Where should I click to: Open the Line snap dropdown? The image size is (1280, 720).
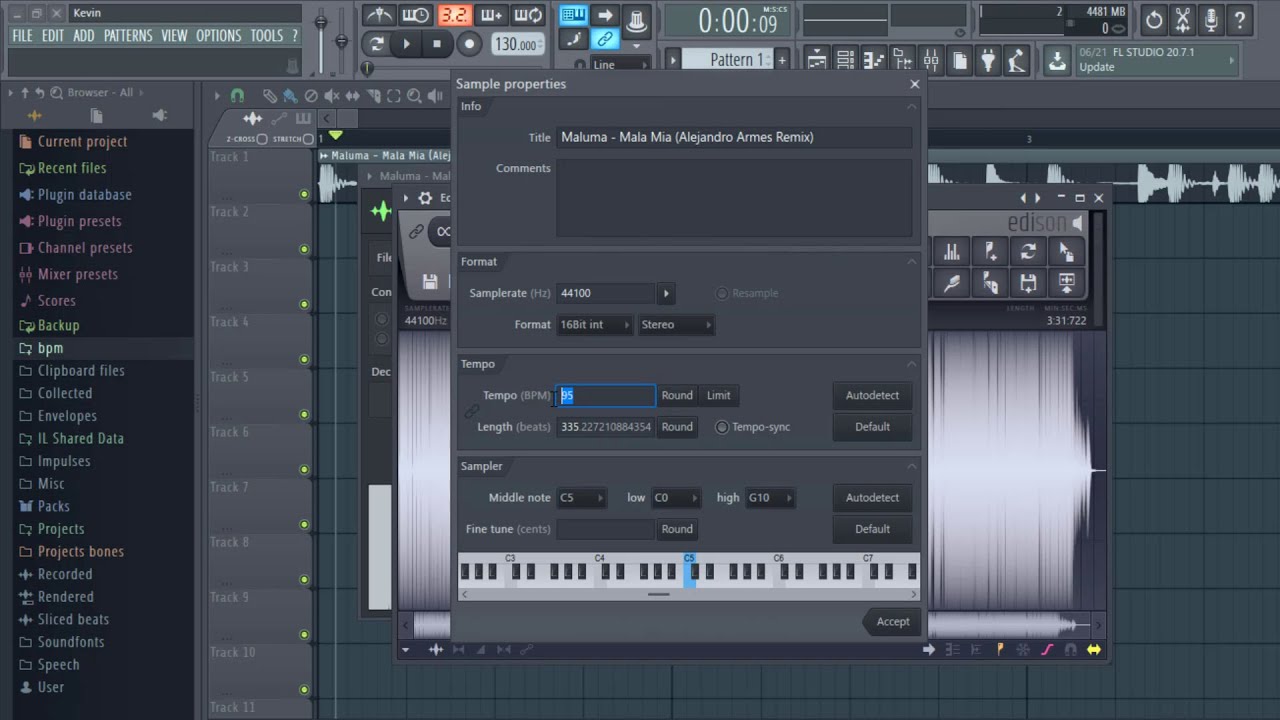point(620,65)
